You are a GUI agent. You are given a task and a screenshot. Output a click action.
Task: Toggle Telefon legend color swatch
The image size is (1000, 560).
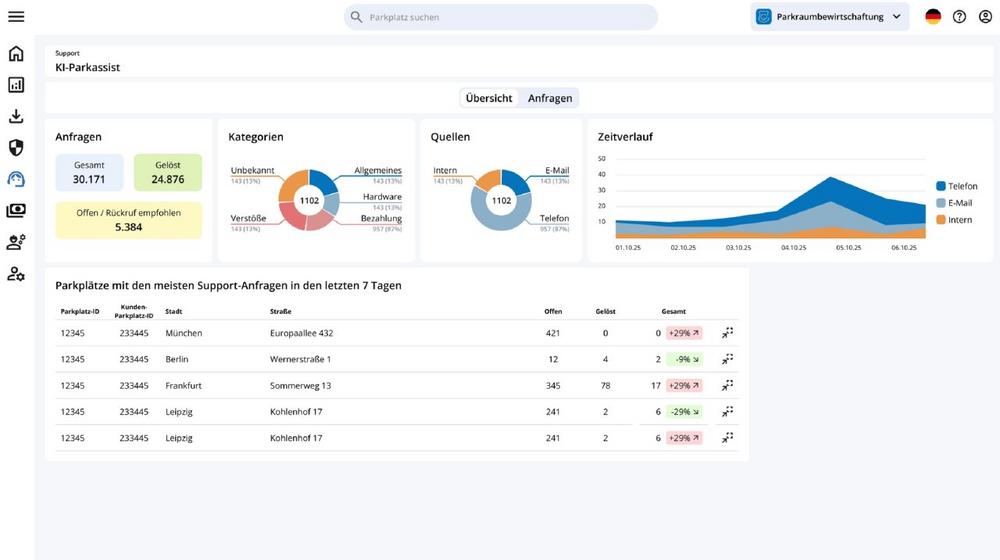[941, 186]
